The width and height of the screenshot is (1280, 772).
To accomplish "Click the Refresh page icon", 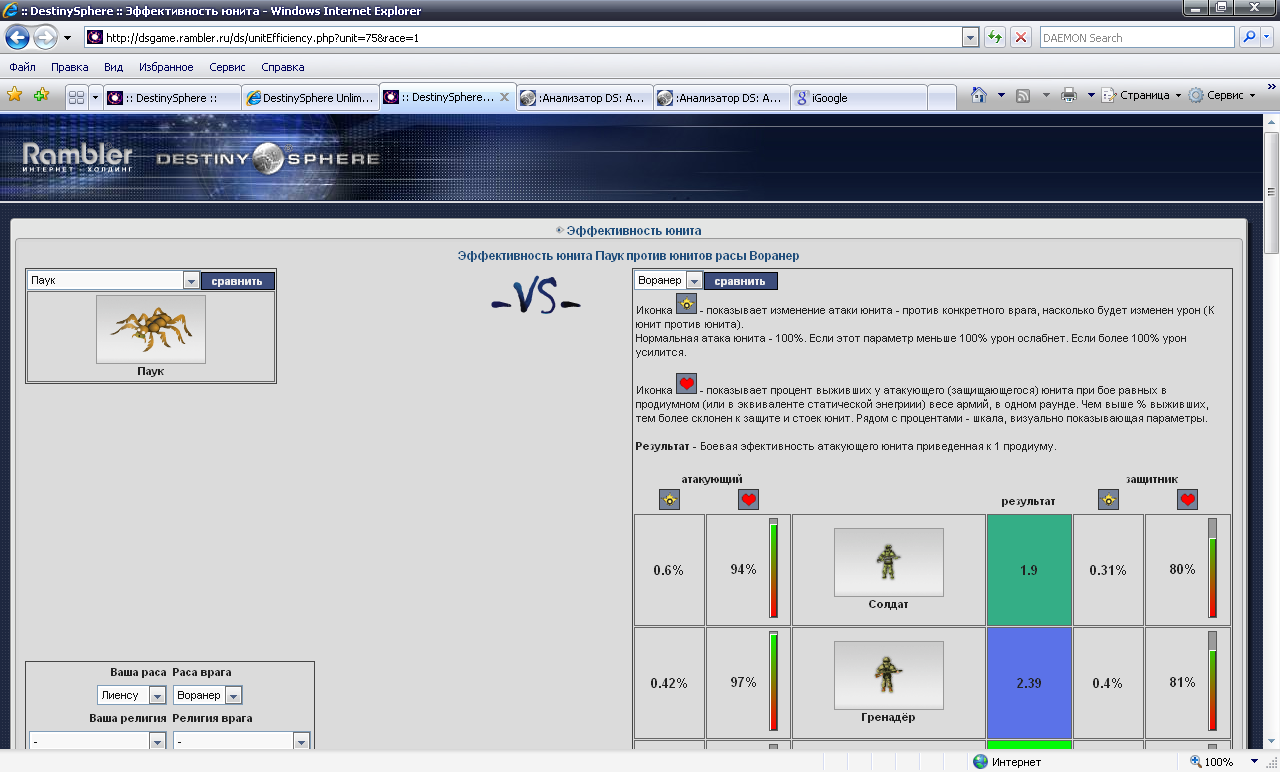I will click(x=995, y=37).
